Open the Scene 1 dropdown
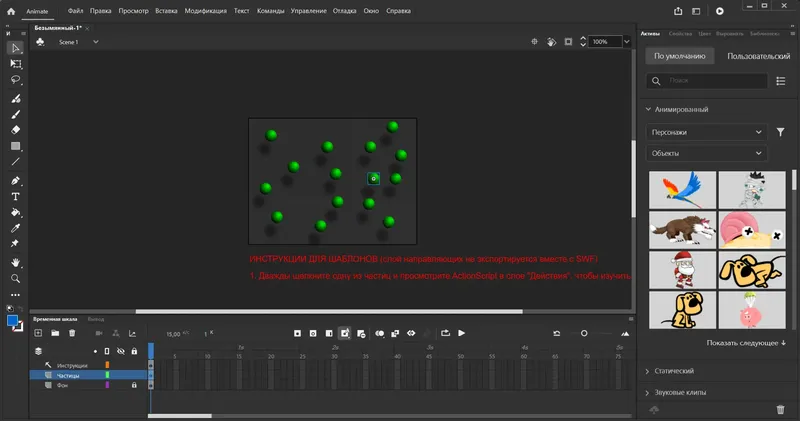Screen dimensions: 800x421 click(95, 42)
